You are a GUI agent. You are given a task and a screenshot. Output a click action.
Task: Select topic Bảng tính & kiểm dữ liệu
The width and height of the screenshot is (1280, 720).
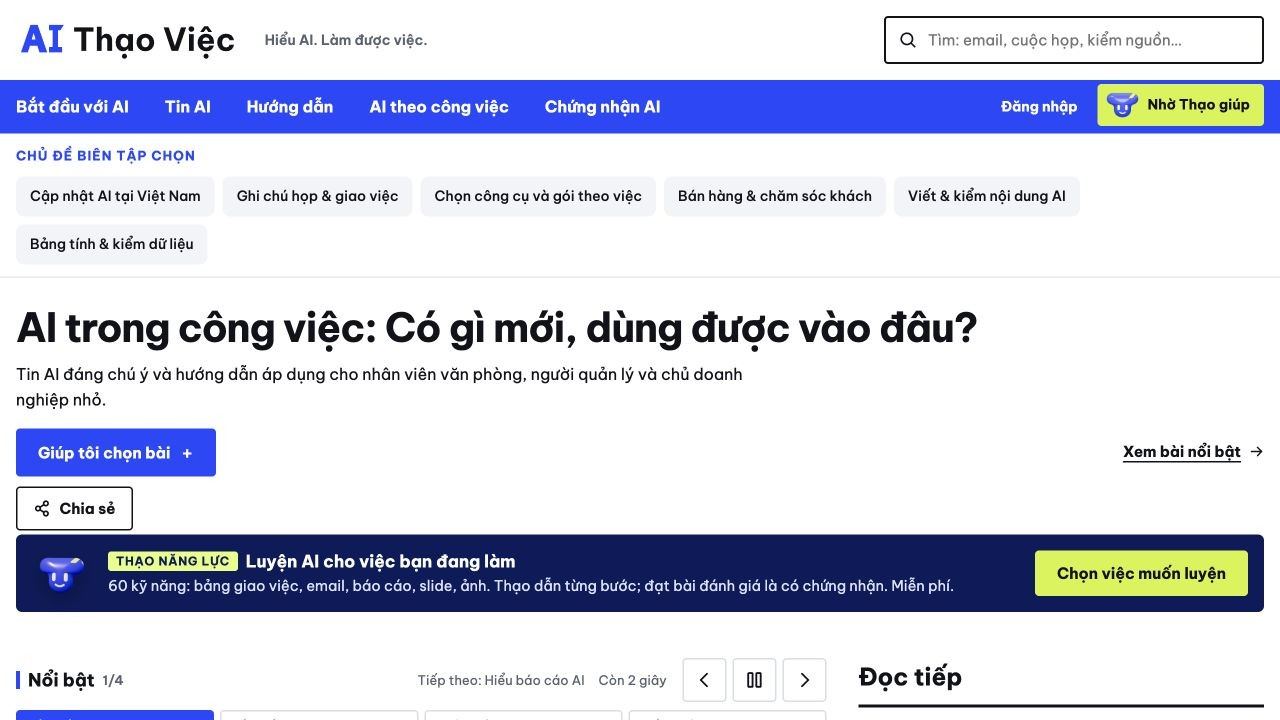coord(112,244)
